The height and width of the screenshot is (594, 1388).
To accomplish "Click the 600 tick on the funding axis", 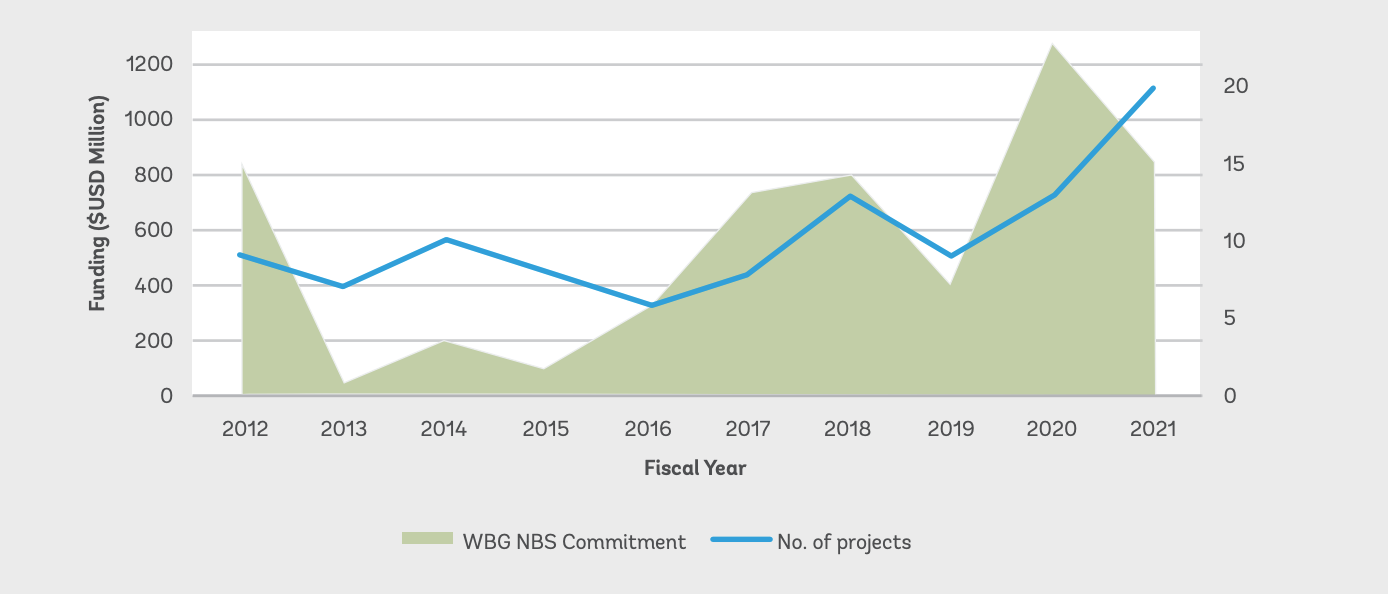I will click(156, 230).
